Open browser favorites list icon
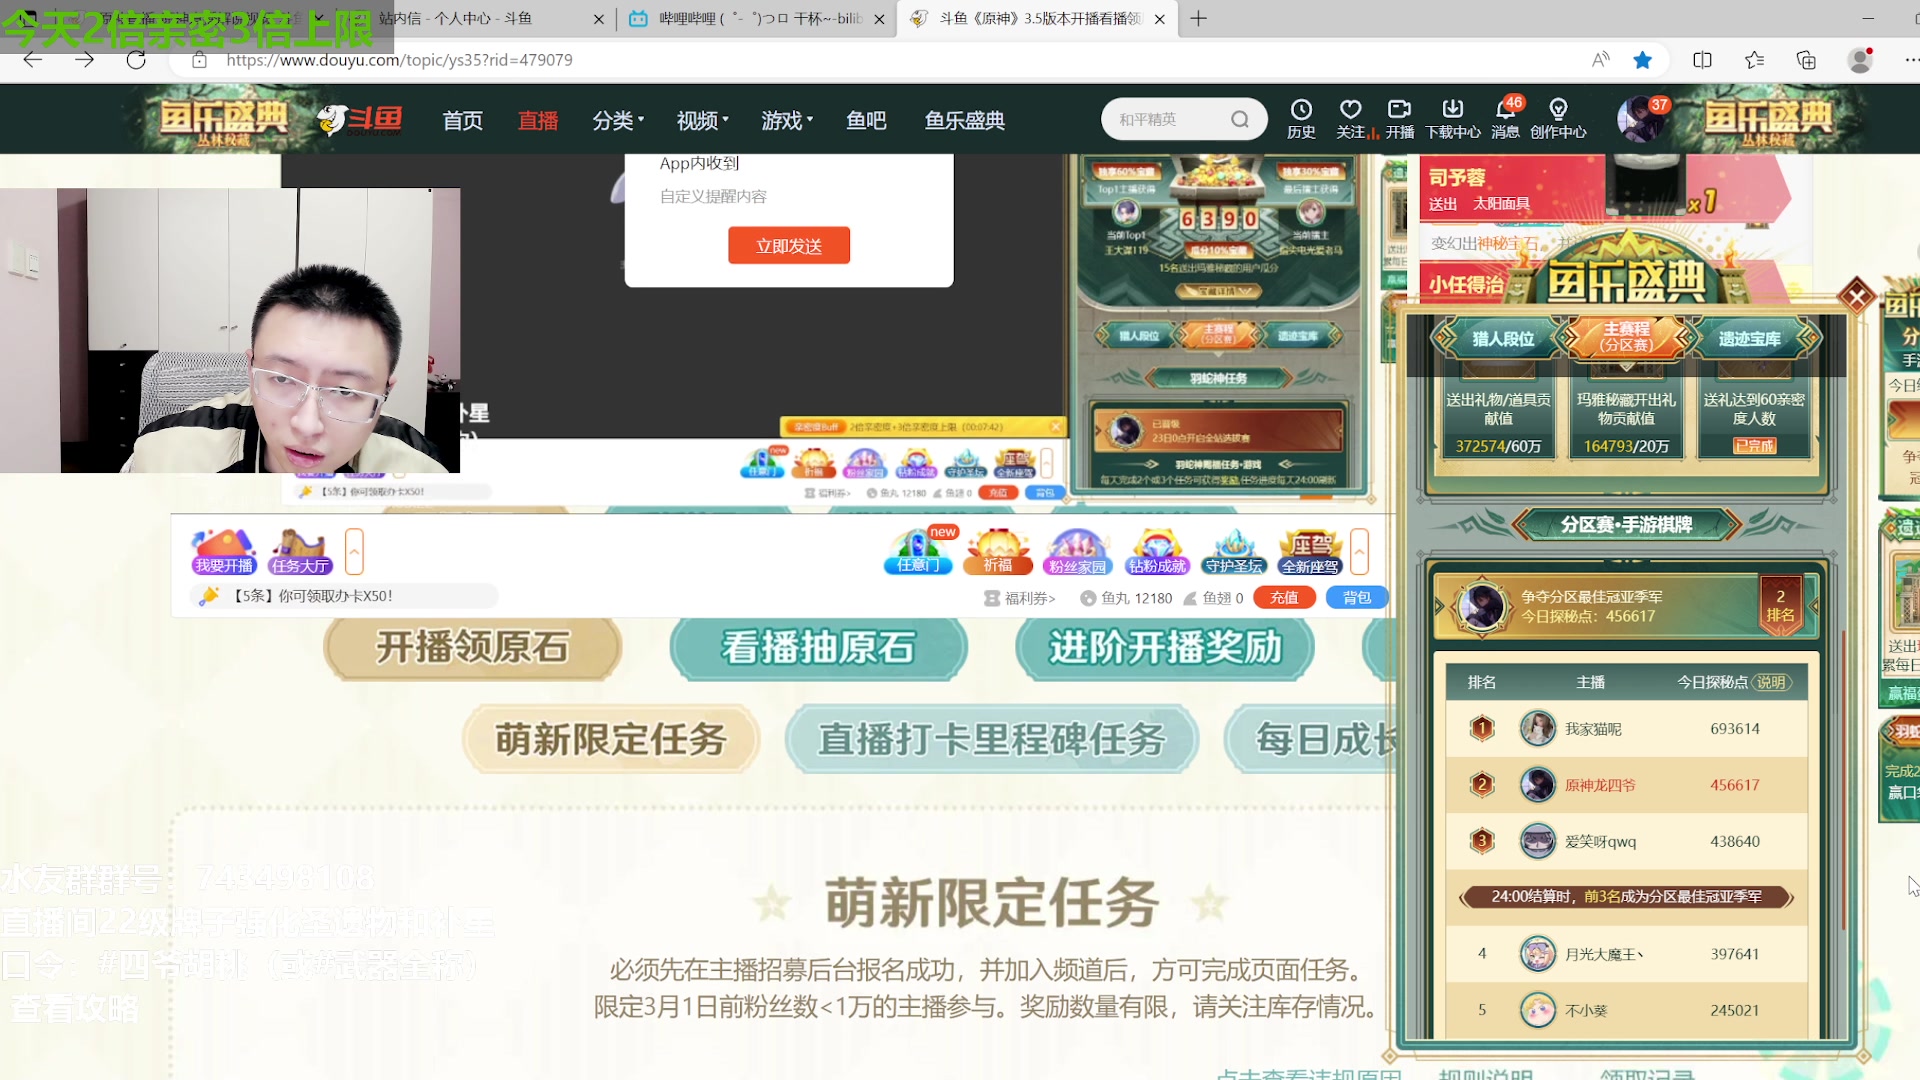Viewport: 1920px width, 1080px height. [1754, 60]
